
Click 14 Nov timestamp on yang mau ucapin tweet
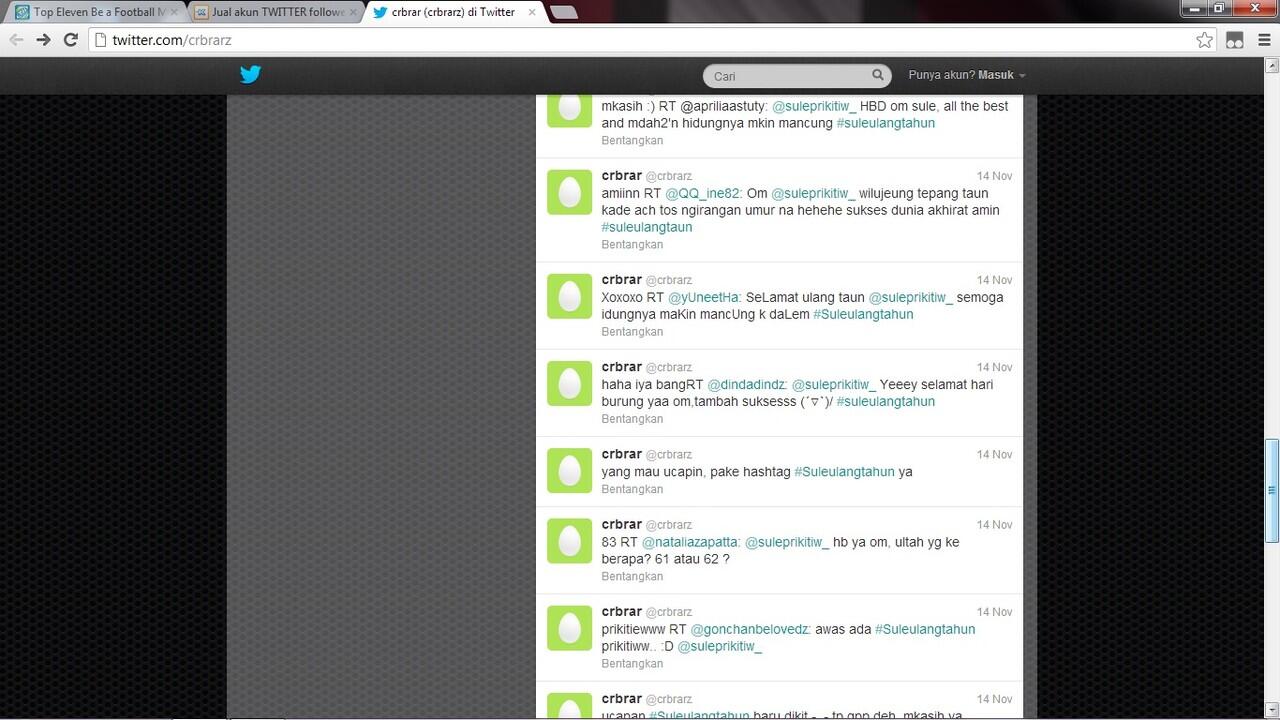point(995,454)
